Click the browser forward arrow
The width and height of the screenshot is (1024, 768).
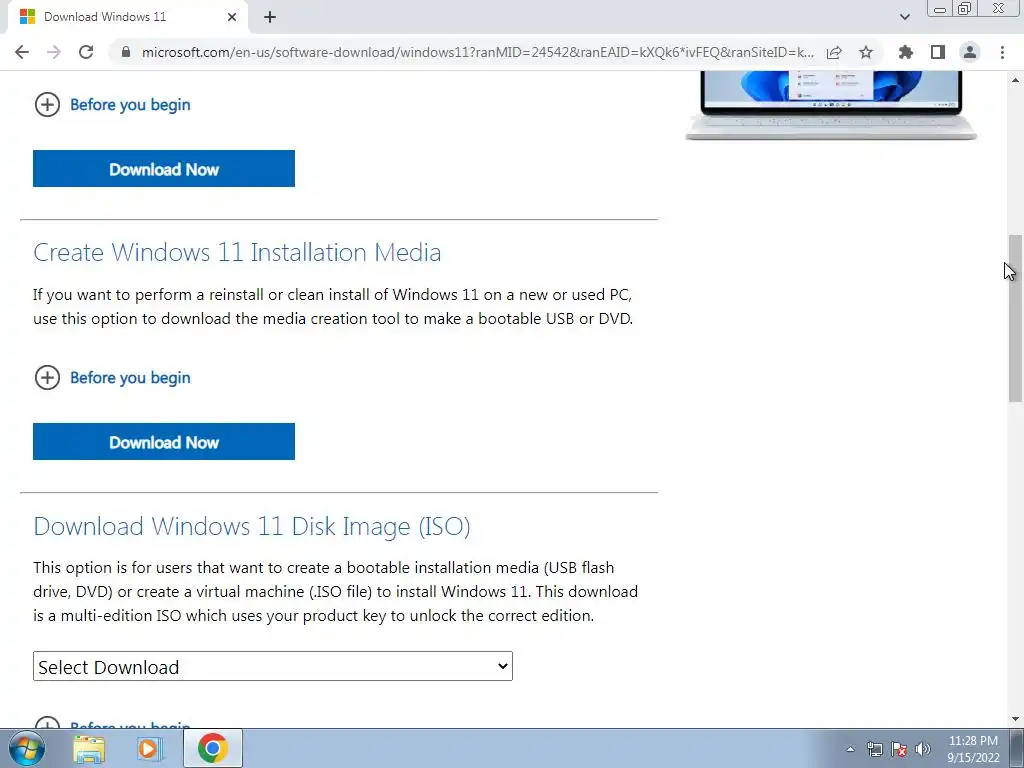pos(54,52)
